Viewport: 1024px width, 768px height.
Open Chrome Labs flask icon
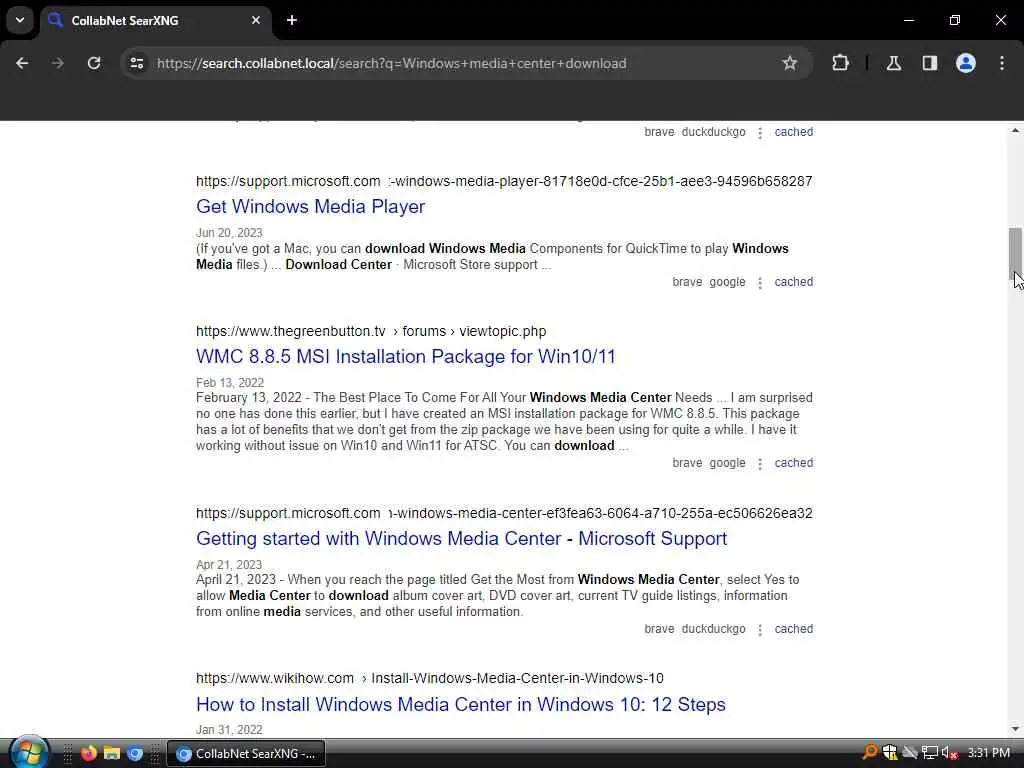pos(894,63)
